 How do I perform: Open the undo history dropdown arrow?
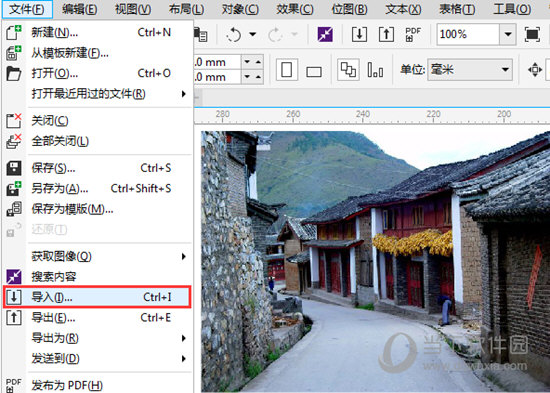point(253,34)
